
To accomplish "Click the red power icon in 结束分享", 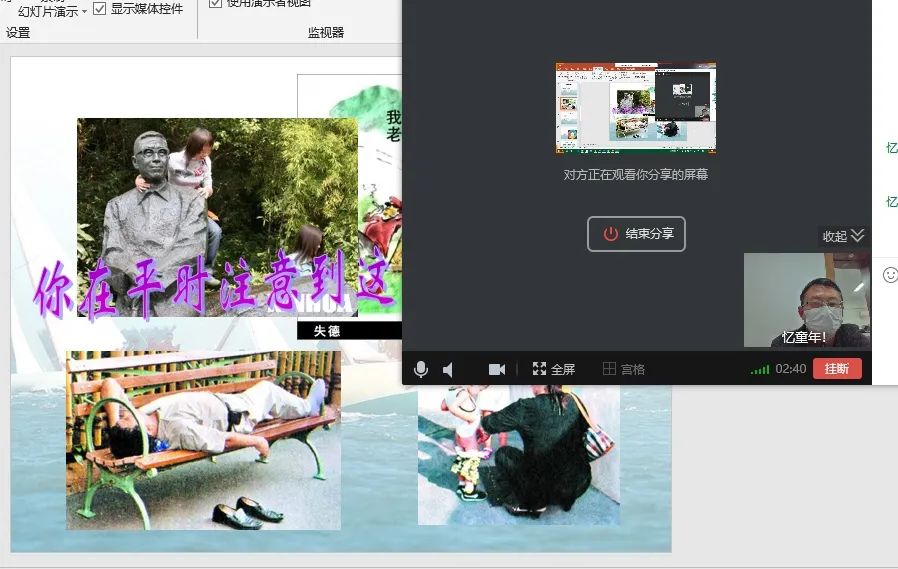I will (610, 234).
